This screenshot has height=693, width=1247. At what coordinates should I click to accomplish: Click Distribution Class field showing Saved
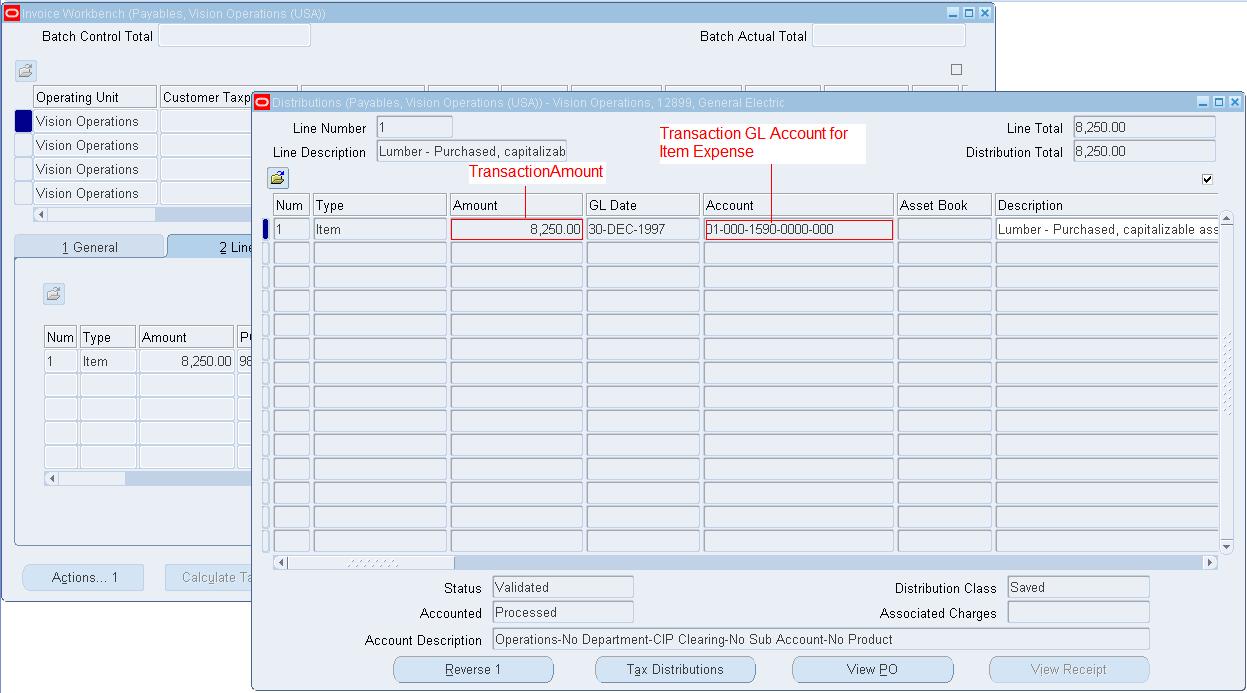click(x=1078, y=587)
